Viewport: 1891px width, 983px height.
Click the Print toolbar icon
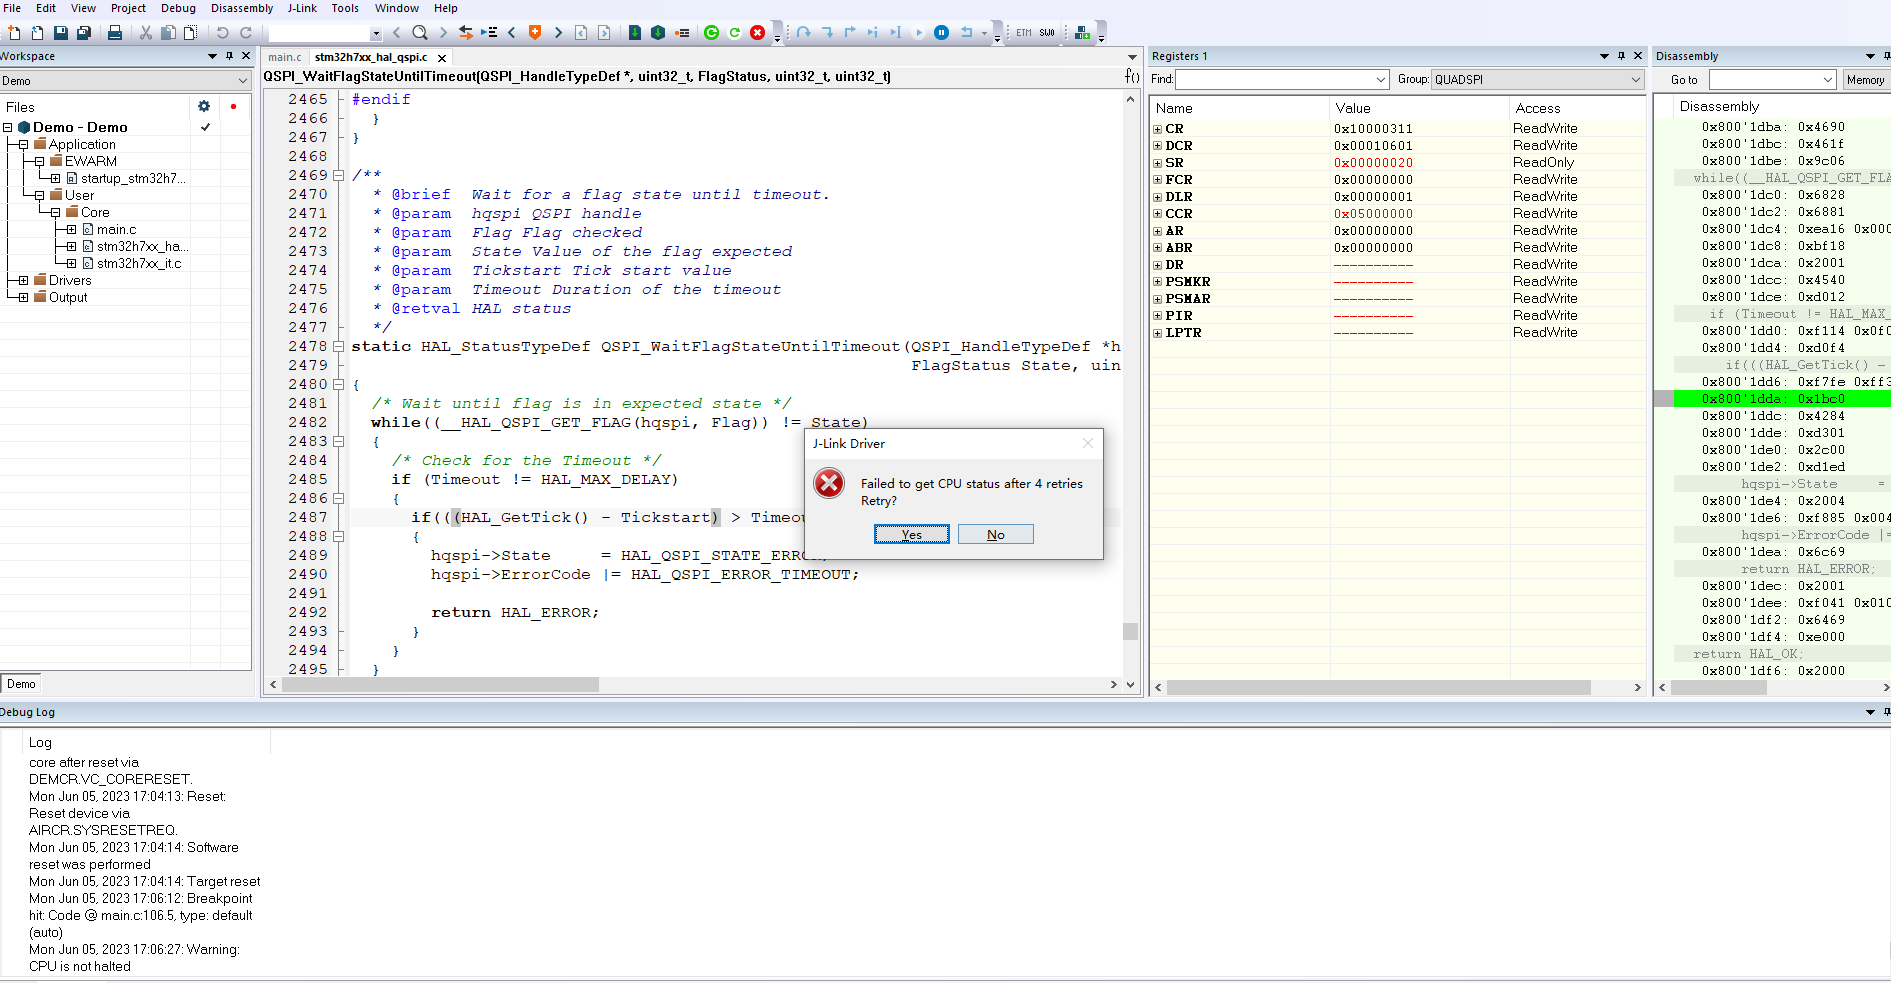[115, 33]
